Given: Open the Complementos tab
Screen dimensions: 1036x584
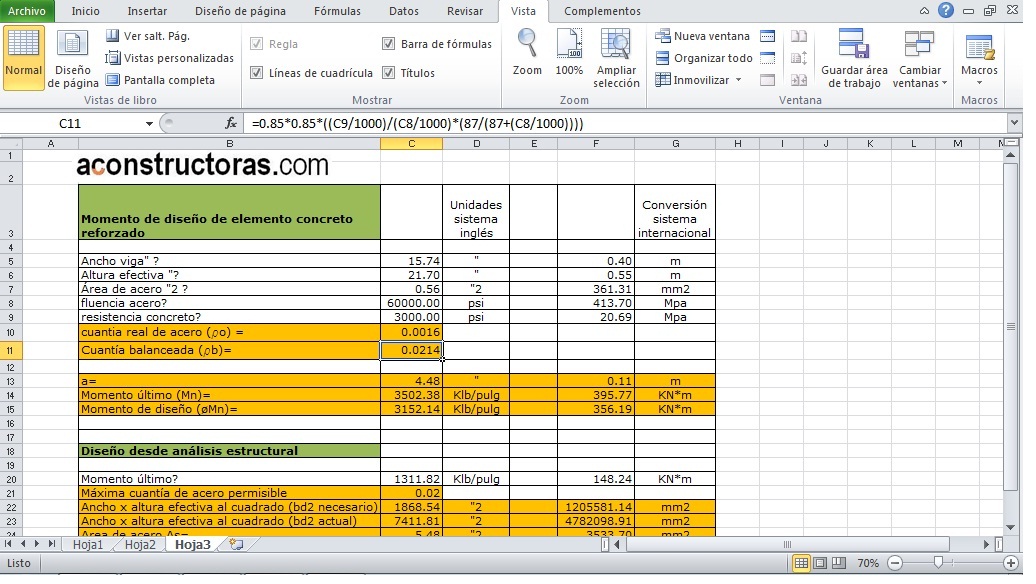Looking at the screenshot, I should 602,11.
